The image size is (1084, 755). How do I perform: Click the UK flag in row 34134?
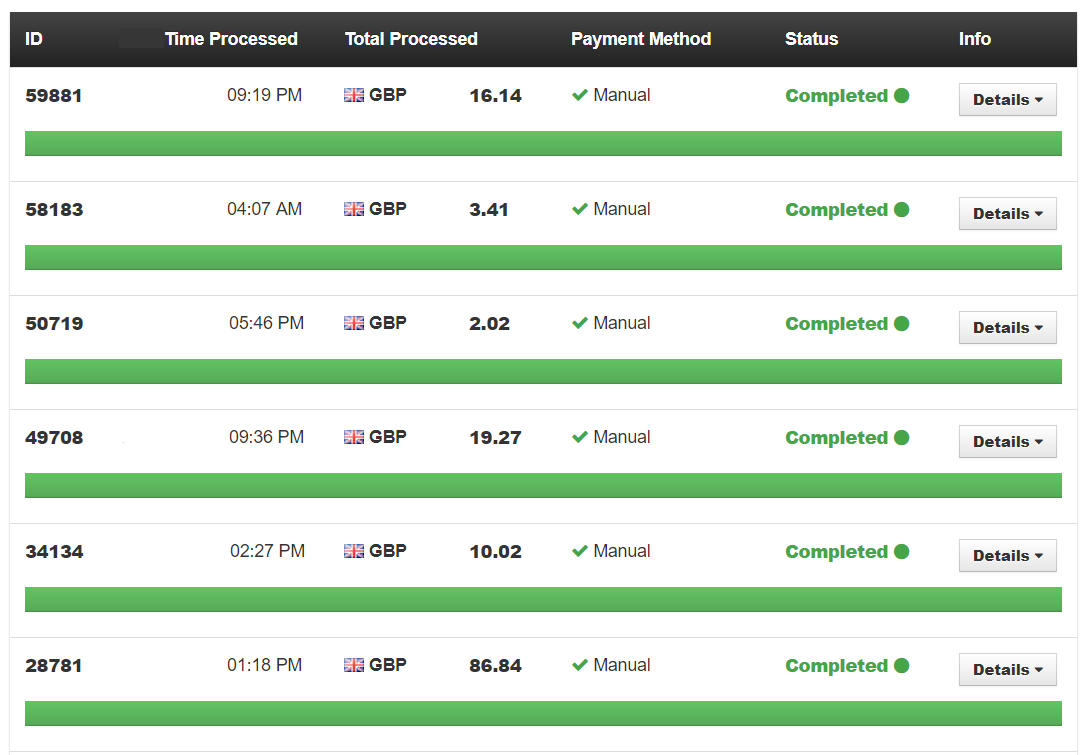(354, 551)
